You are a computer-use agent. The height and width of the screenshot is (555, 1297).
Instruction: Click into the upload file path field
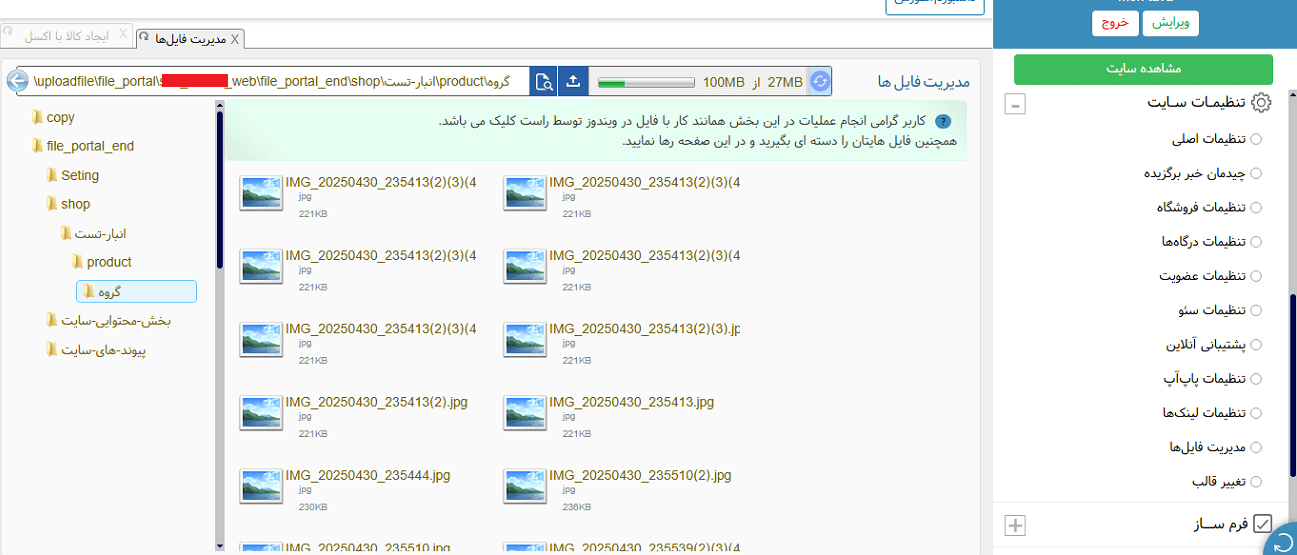click(x=272, y=81)
